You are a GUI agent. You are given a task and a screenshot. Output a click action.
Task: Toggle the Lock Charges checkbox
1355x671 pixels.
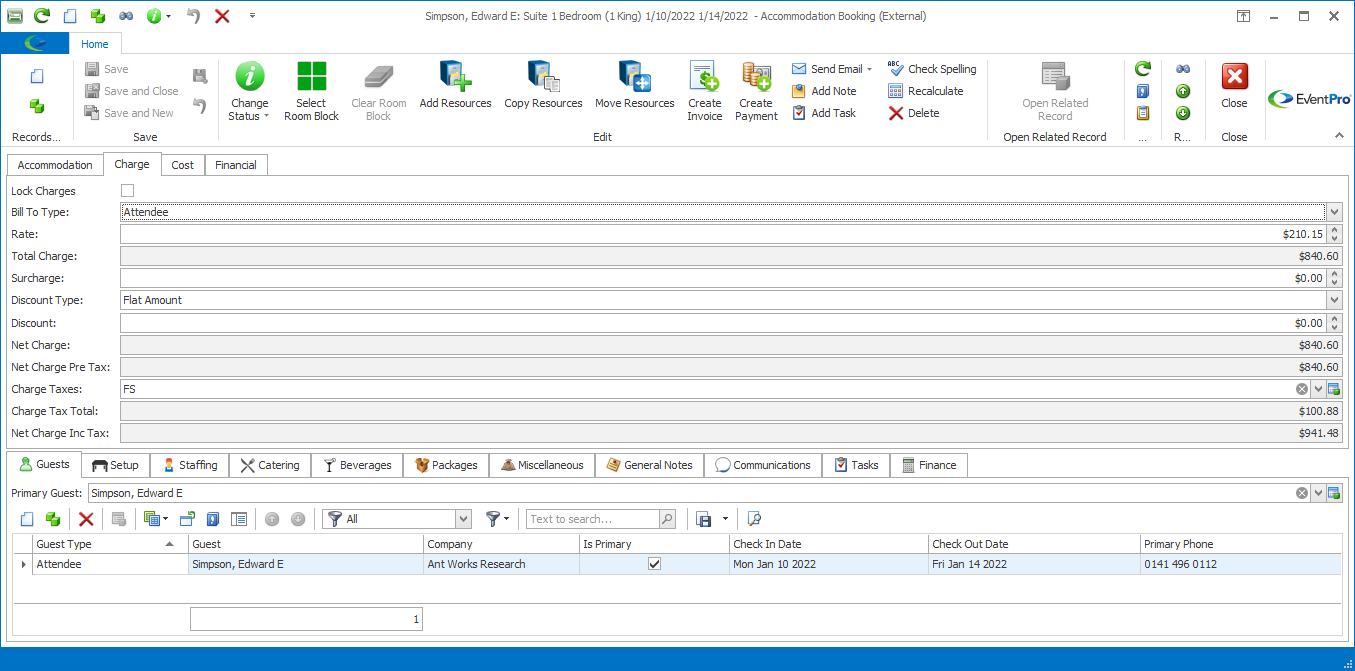pos(127,190)
